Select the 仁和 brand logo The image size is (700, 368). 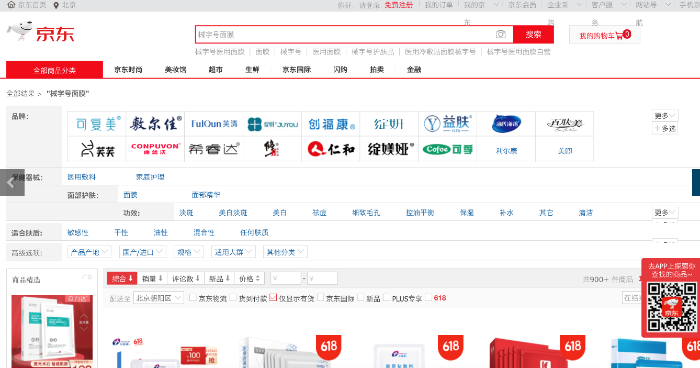pyautogui.click(x=331, y=149)
